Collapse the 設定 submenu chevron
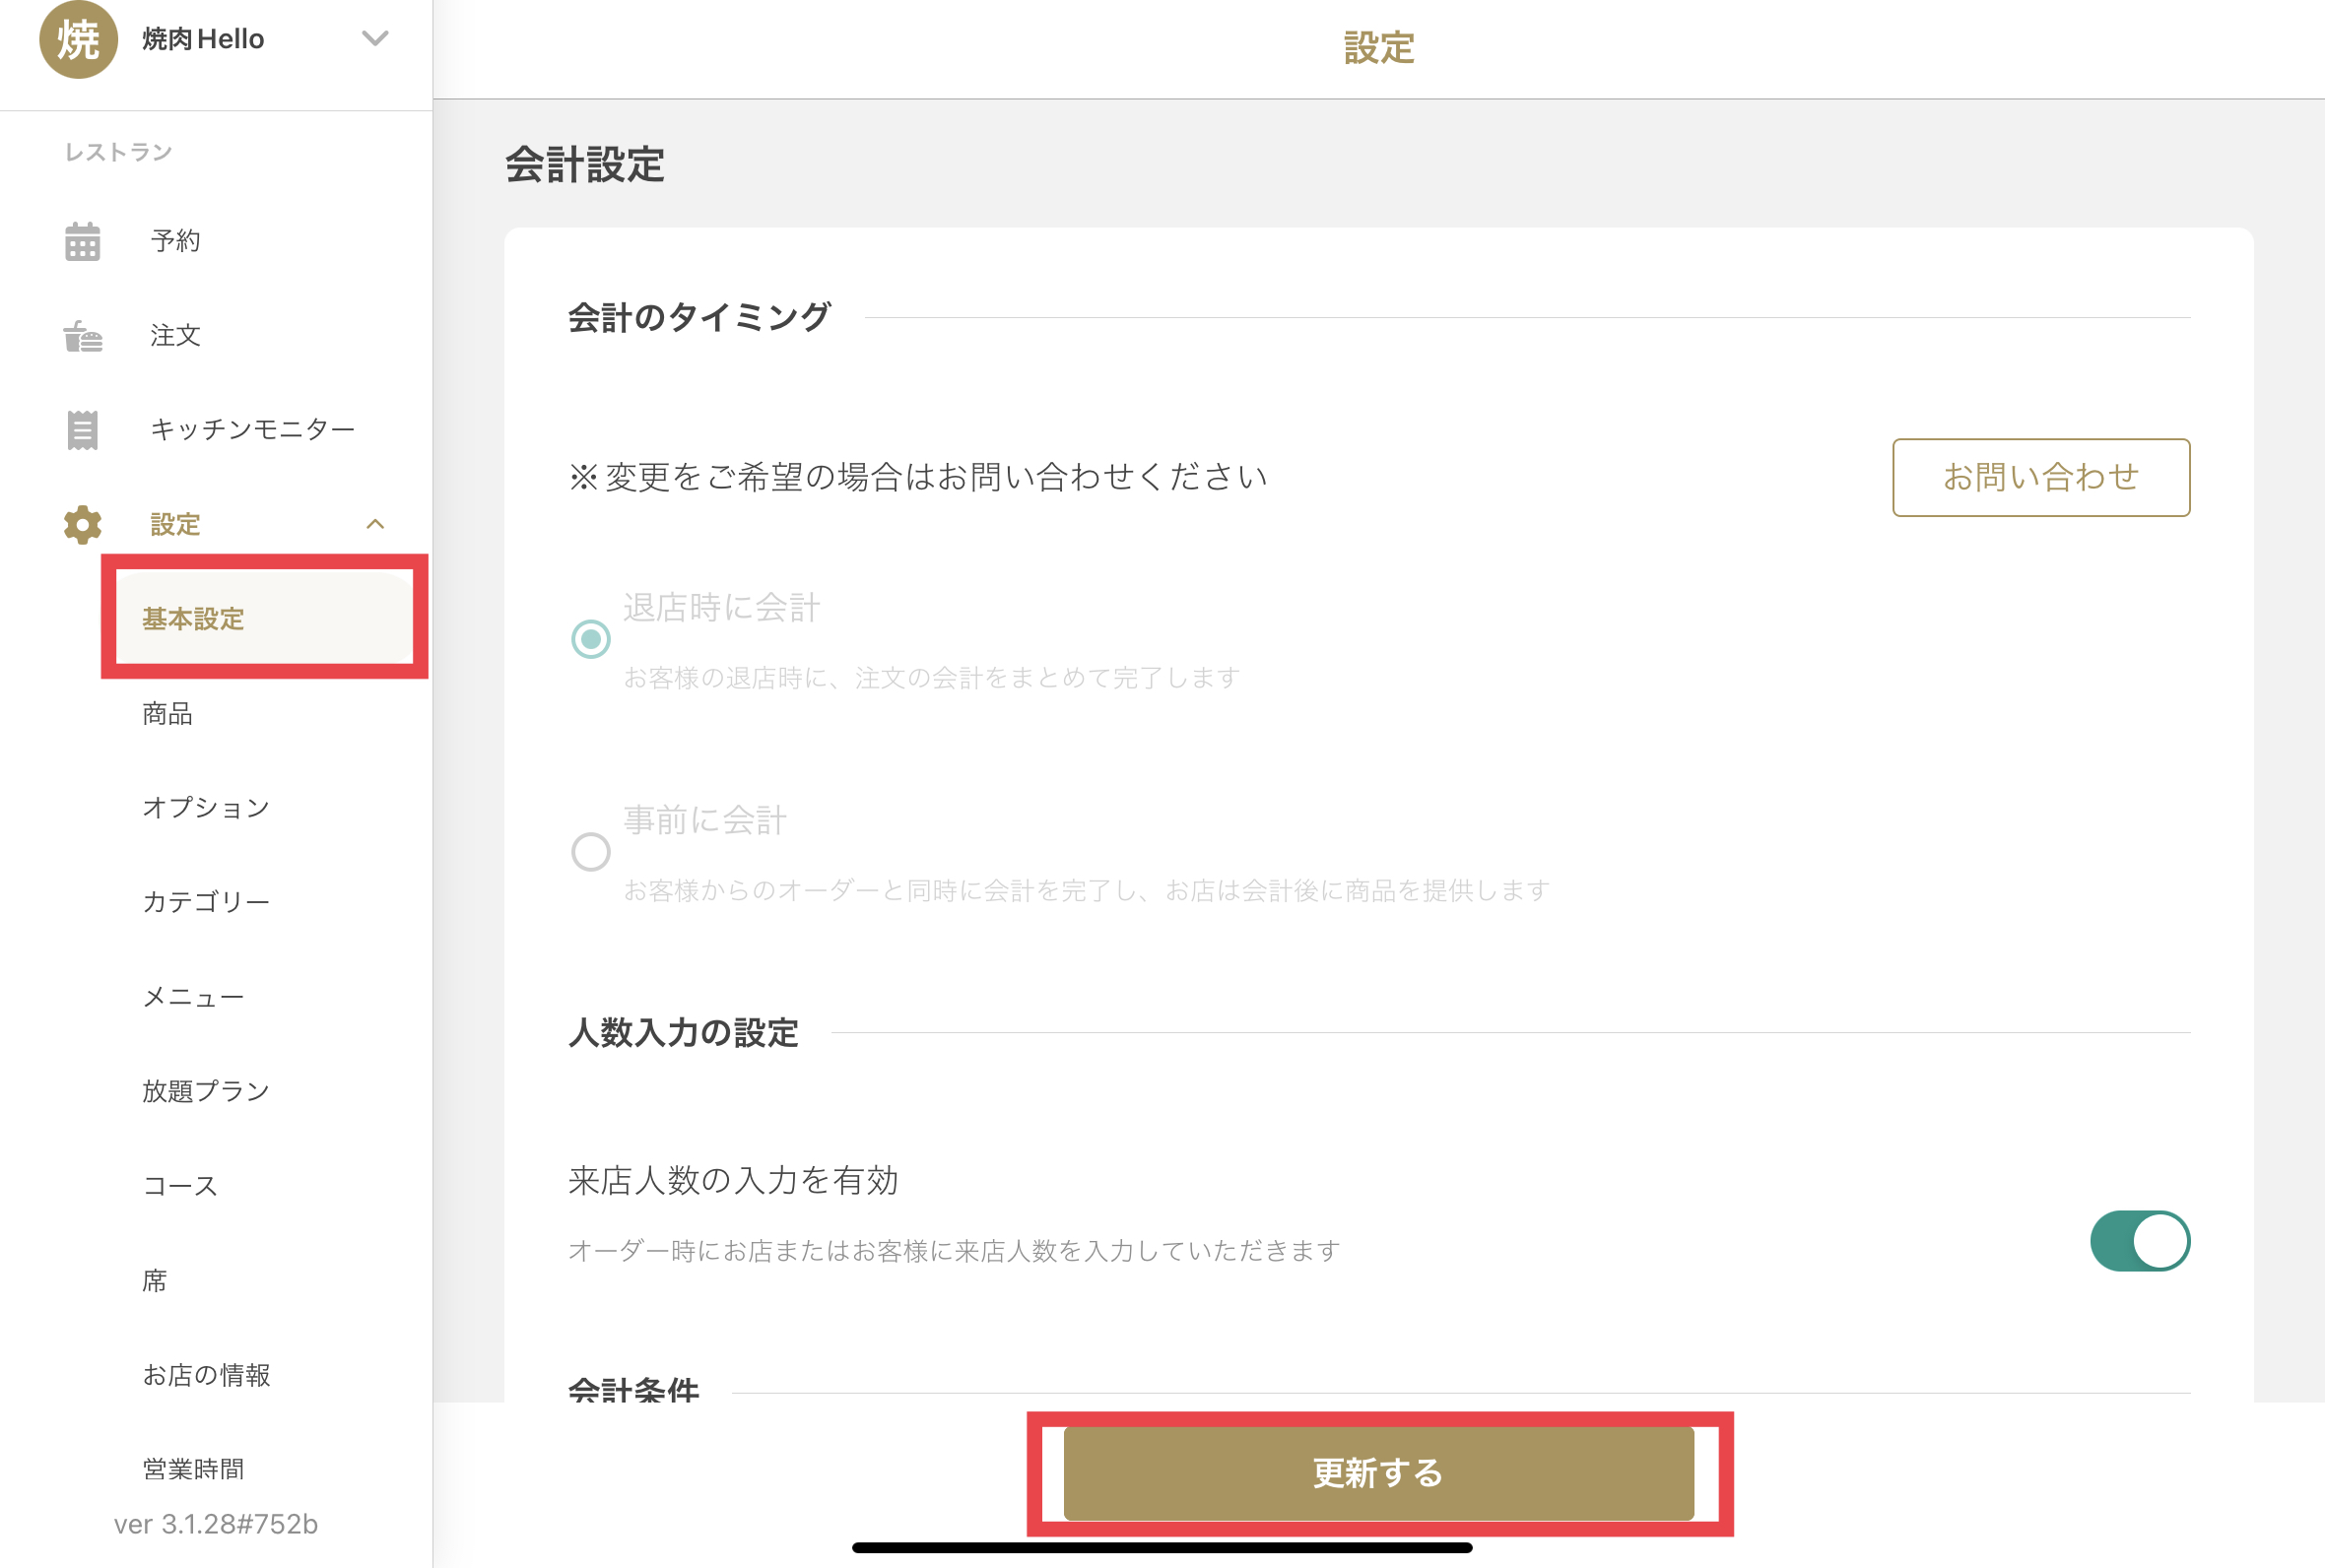Screen dimensions: 2325x1568 pos(375,524)
